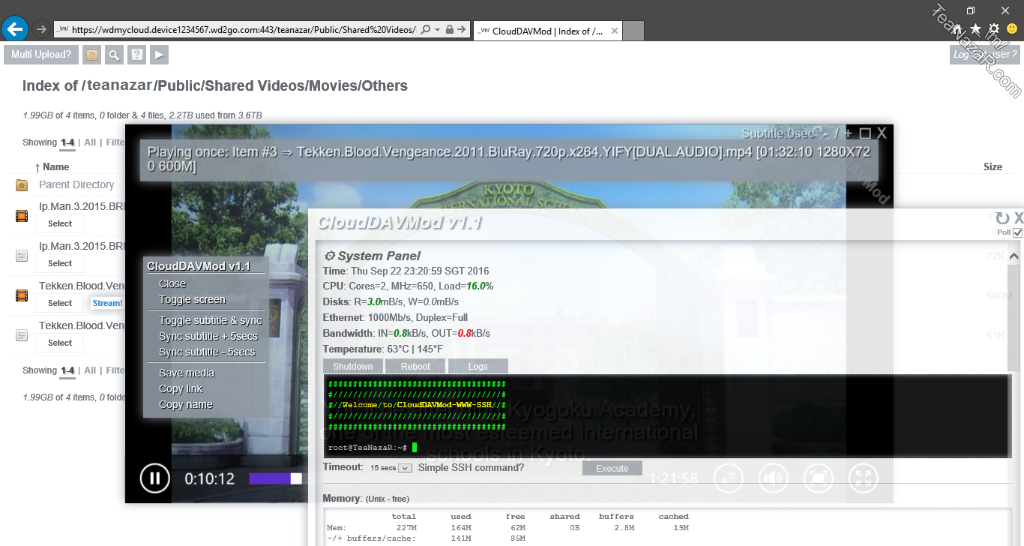Choose Sync subtitle +5secs menu entry

(x=208, y=336)
